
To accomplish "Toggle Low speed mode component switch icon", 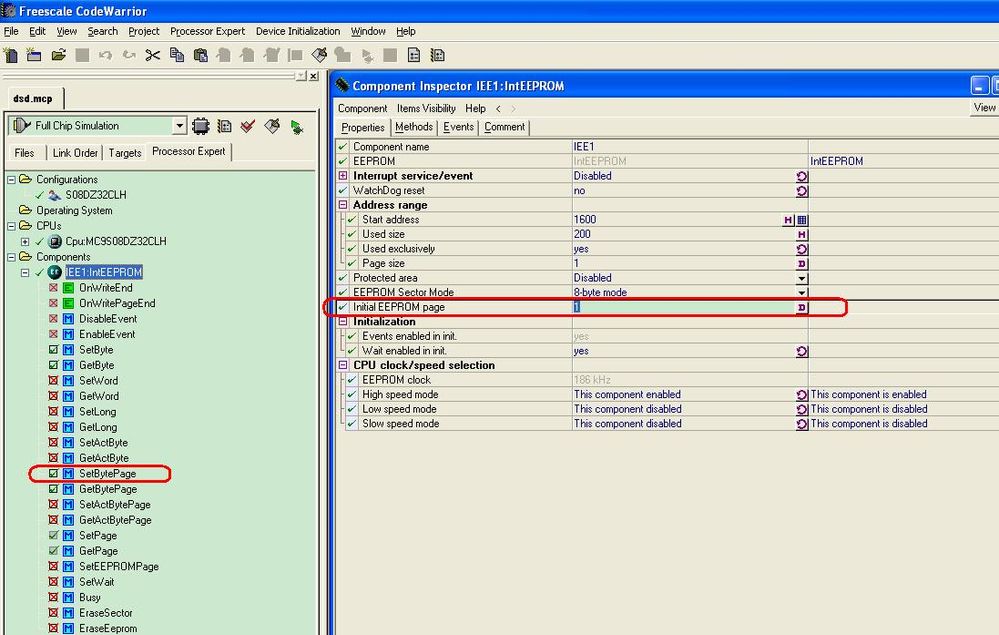I will [x=802, y=410].
